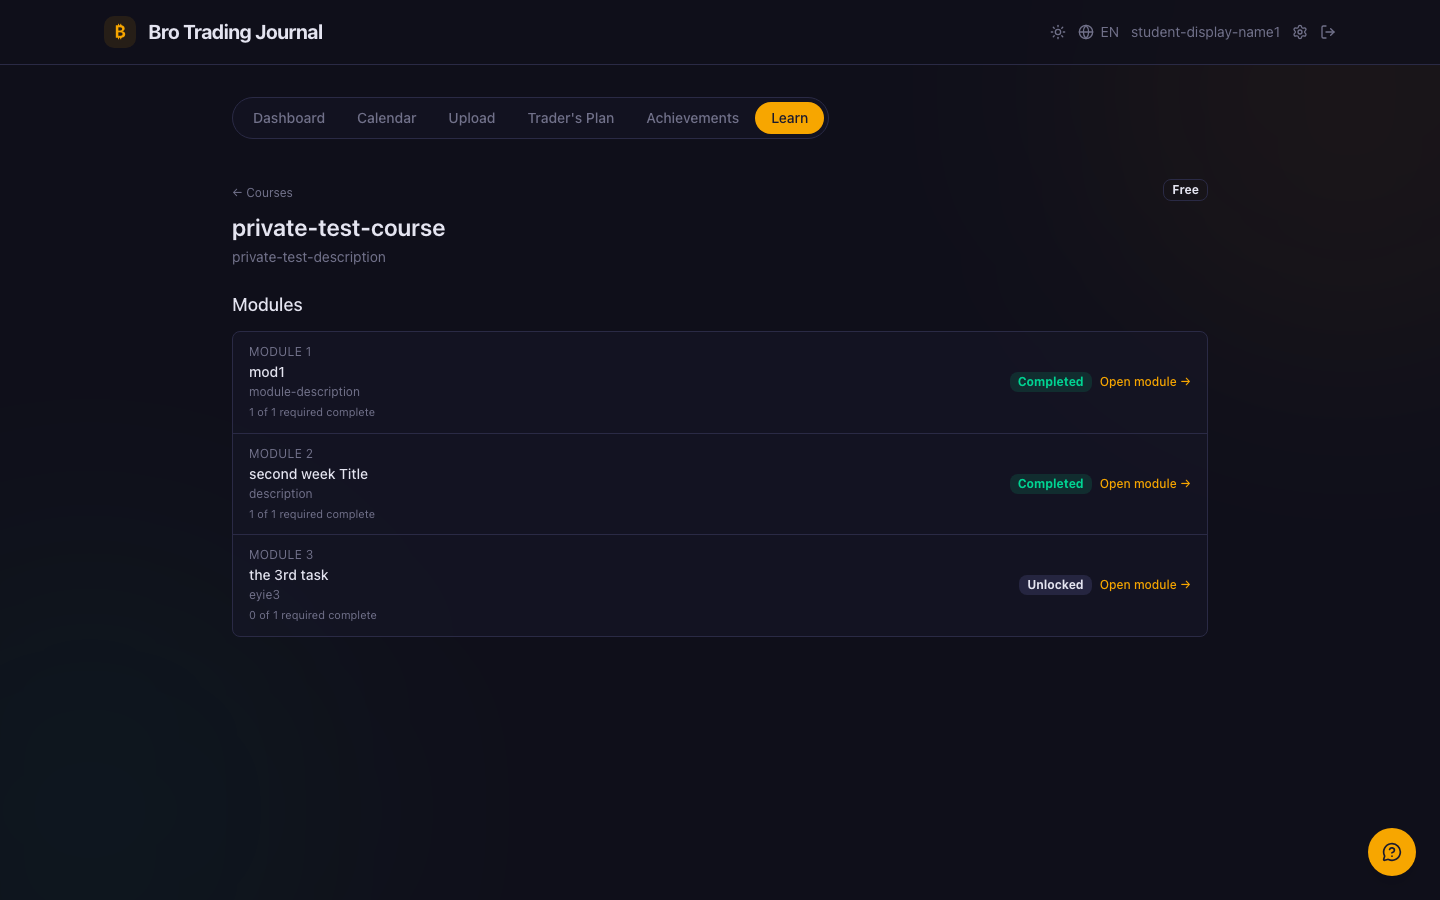Toggle the light/dark theme sun icon

[x=1058, y=32]
